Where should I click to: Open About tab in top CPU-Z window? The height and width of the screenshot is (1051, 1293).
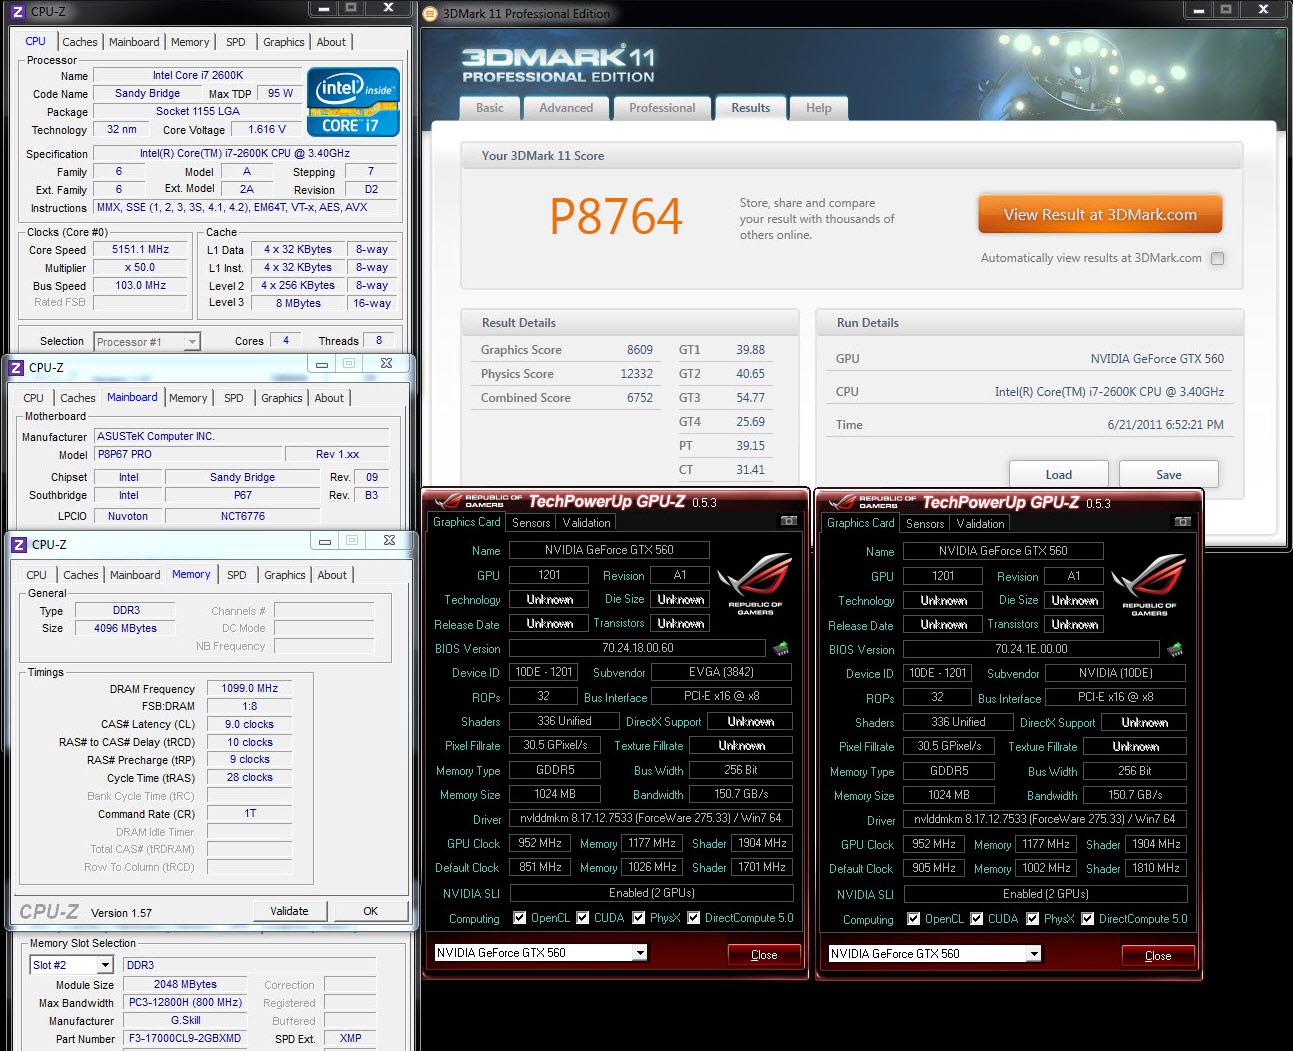[331, 42]
